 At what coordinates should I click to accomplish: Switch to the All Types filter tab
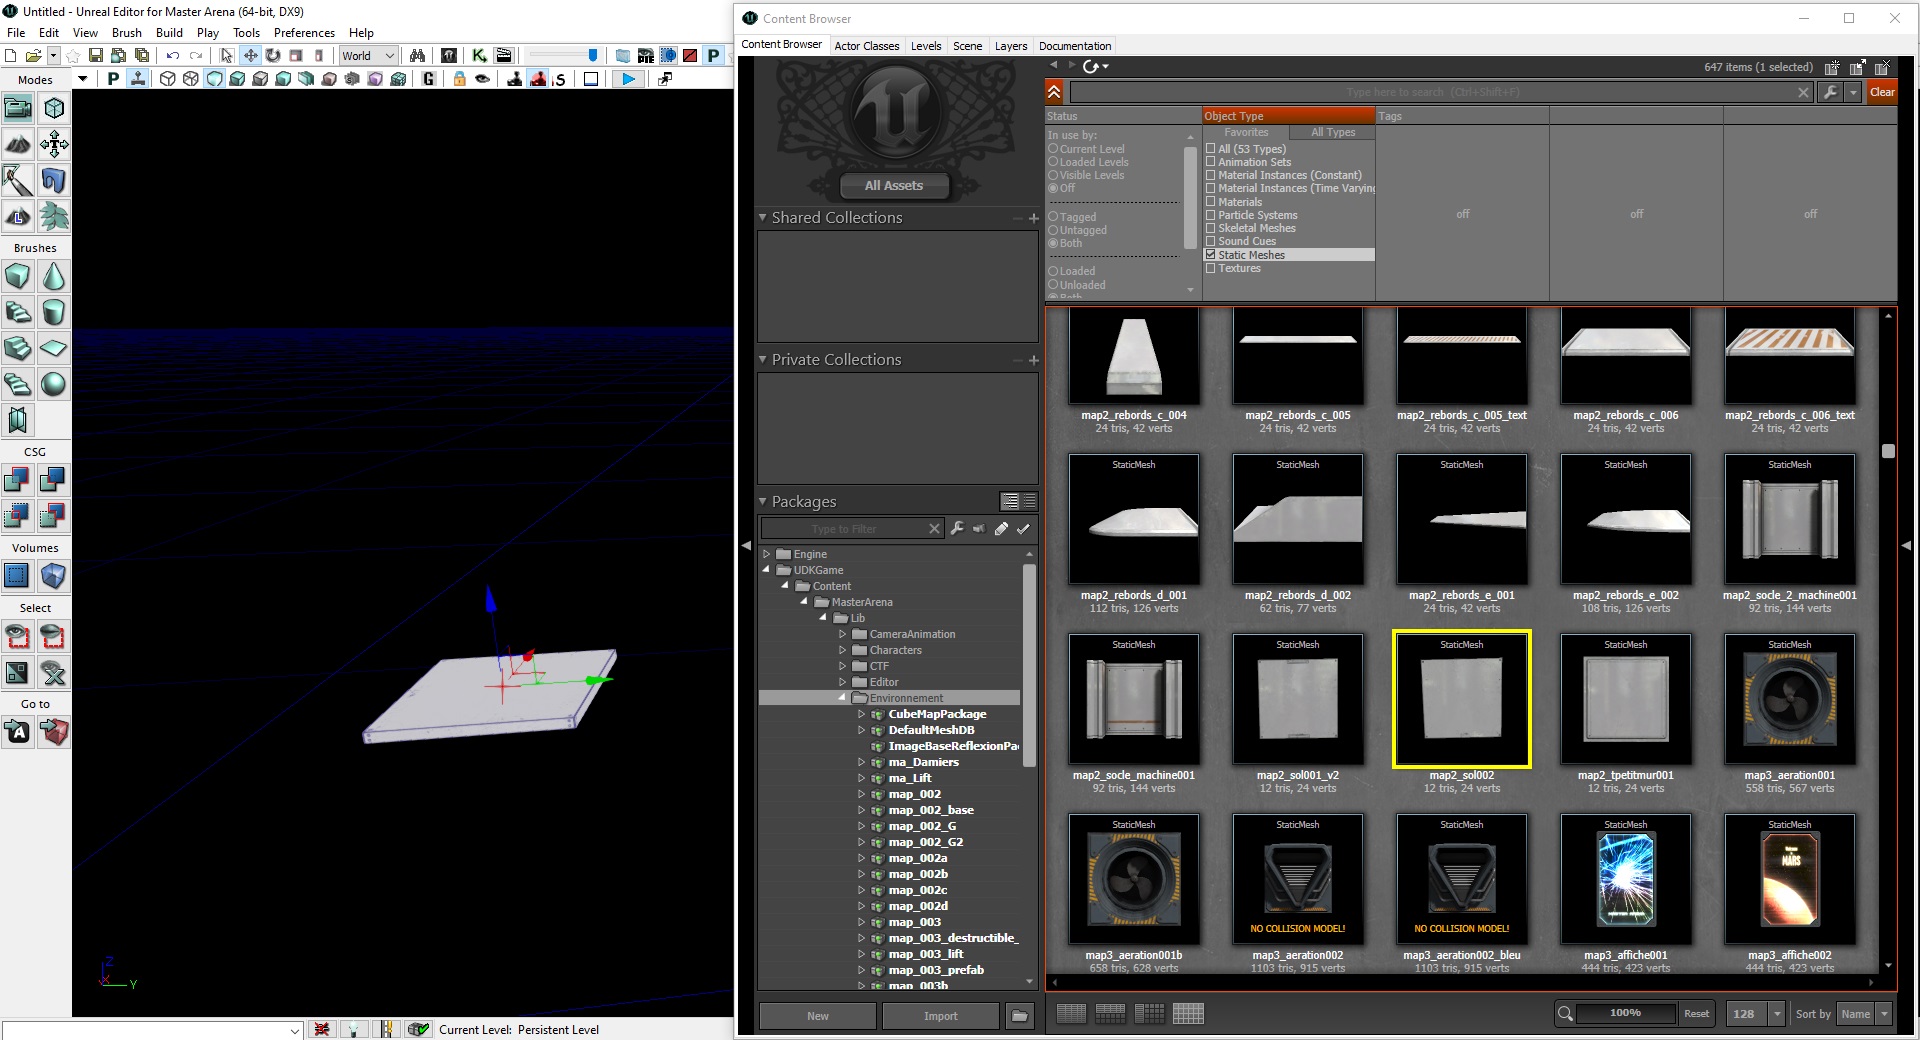pos(1333,132)
